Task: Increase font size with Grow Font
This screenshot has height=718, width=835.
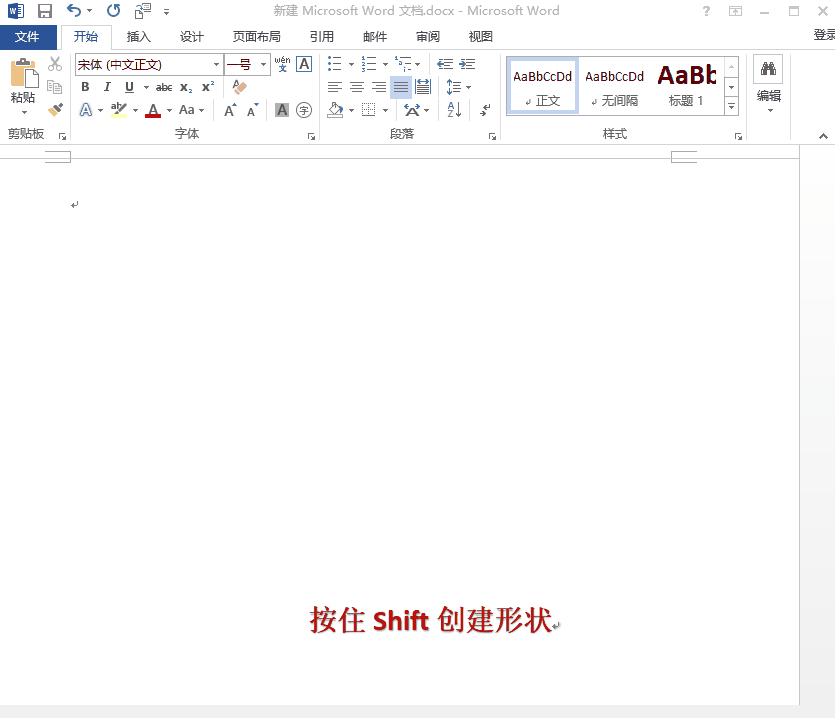Action: tap(230, 110)
